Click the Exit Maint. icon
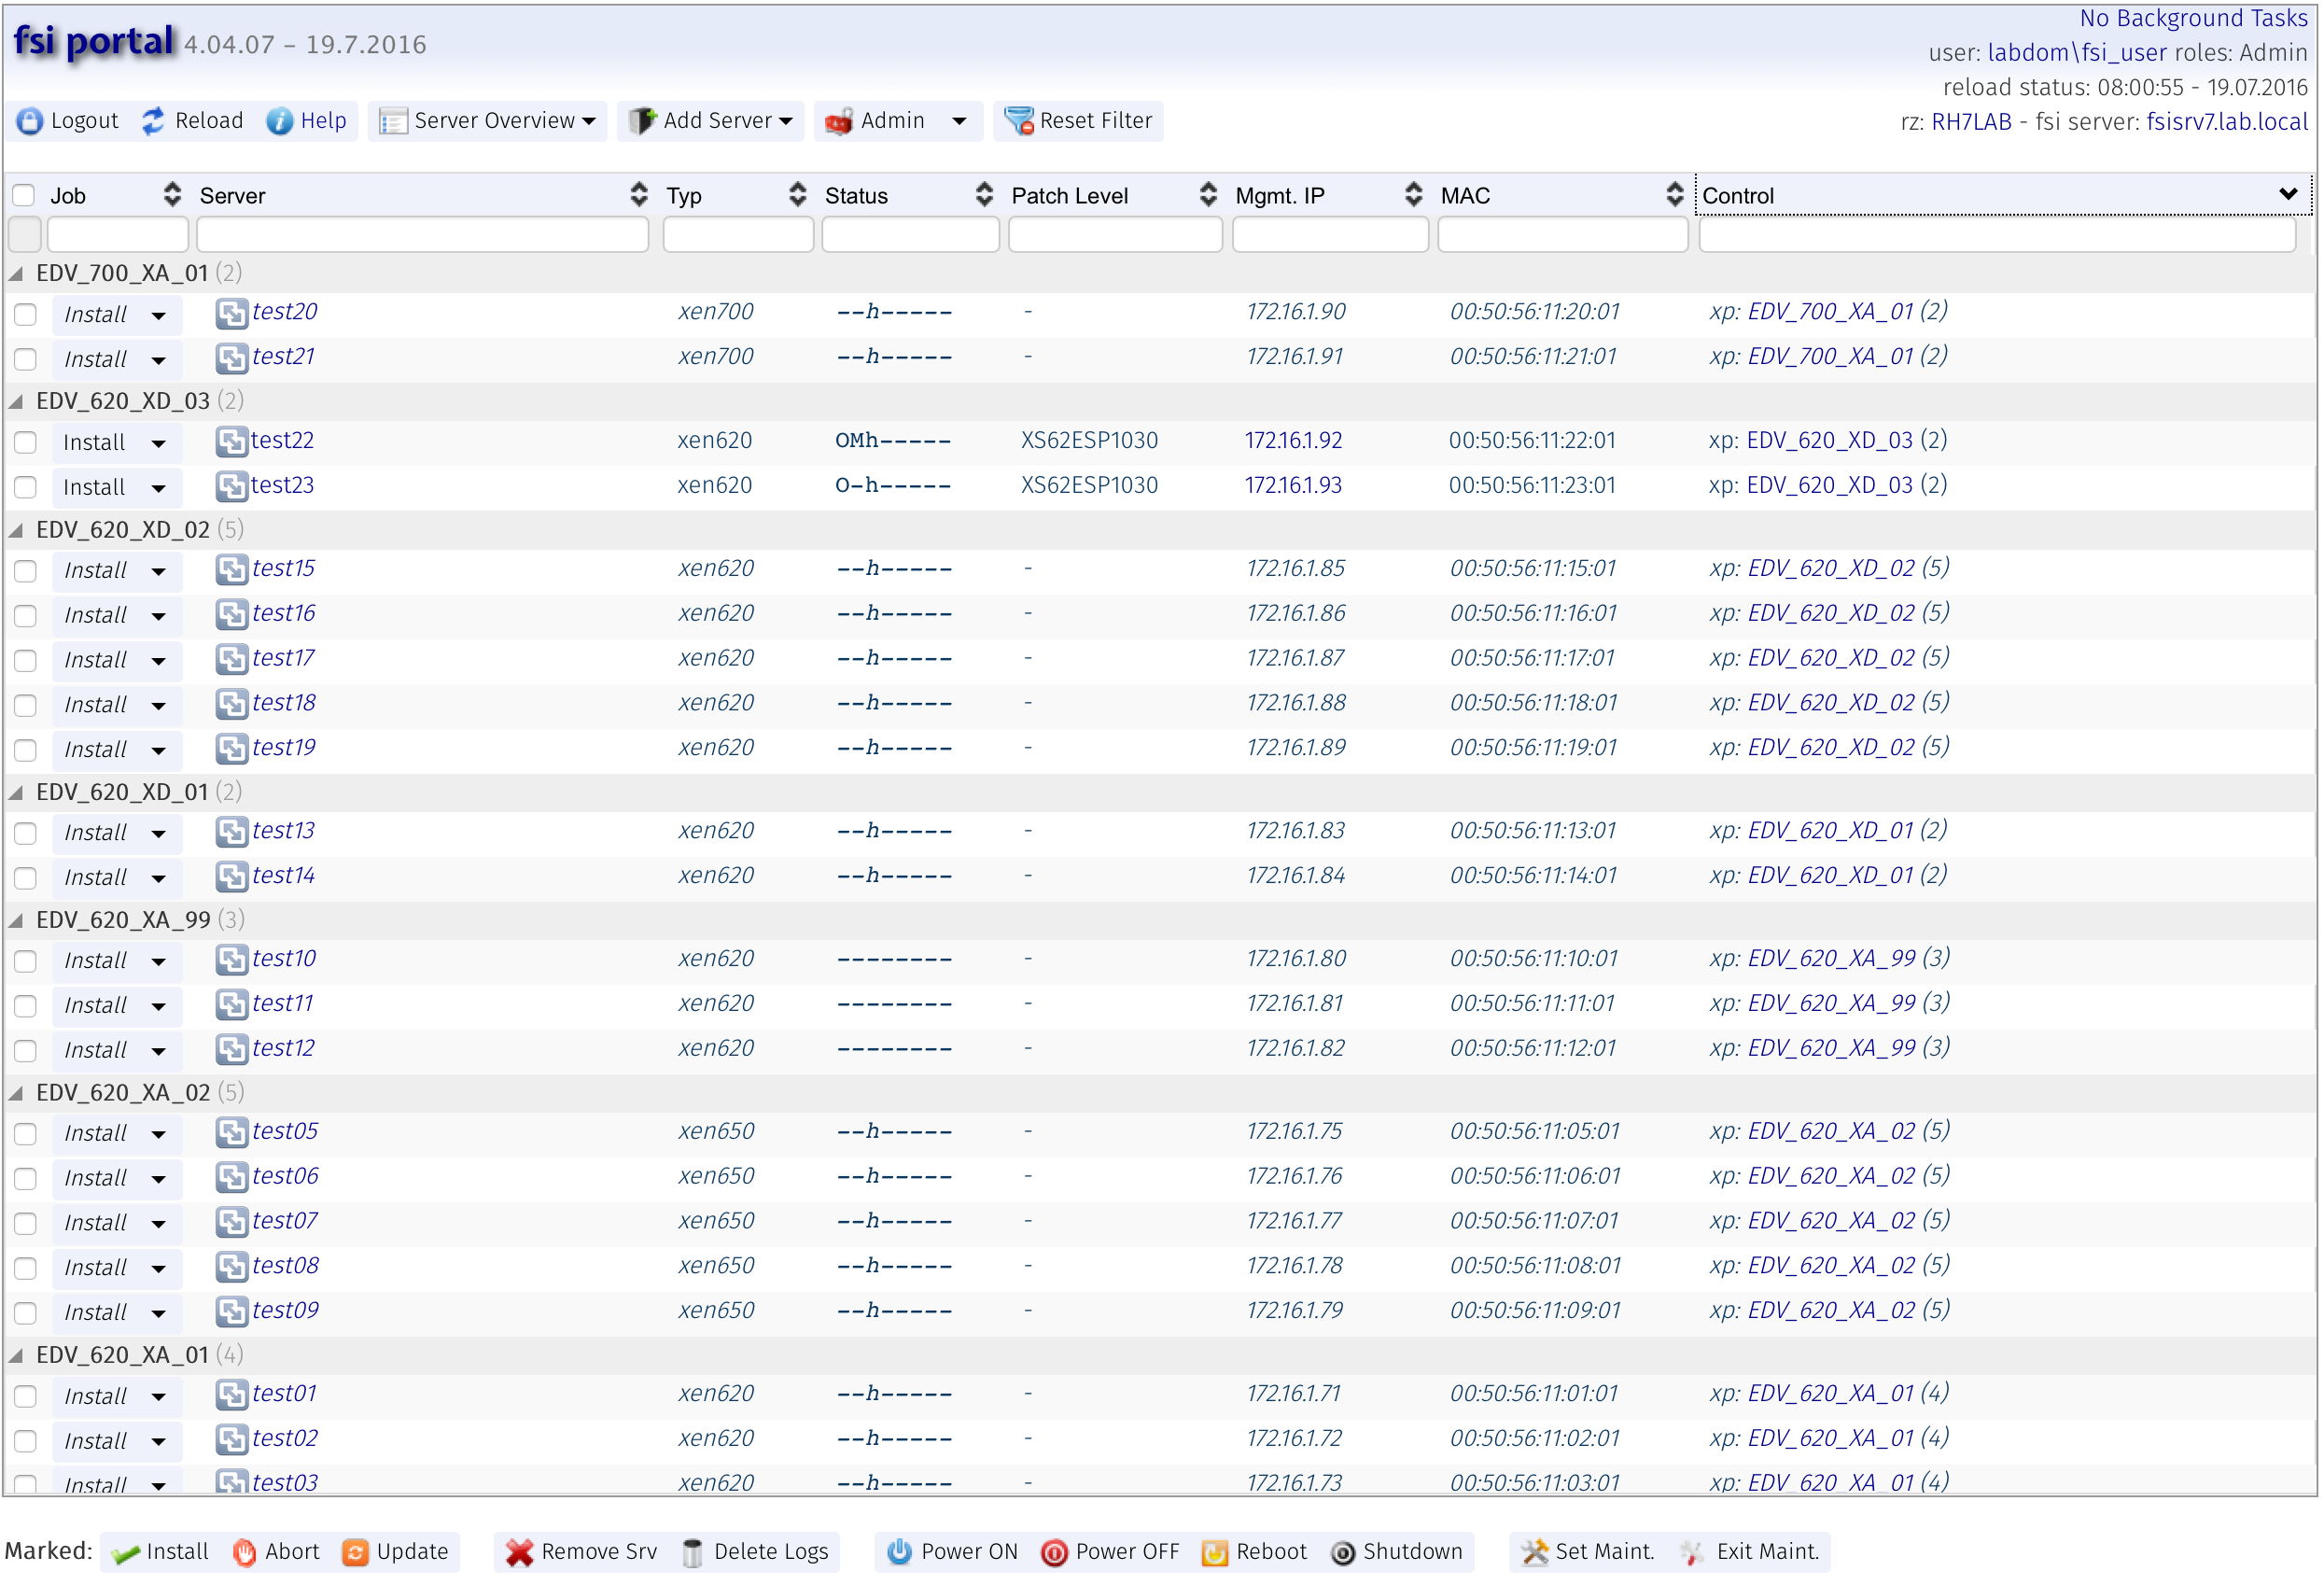 click(1693, 1553)
